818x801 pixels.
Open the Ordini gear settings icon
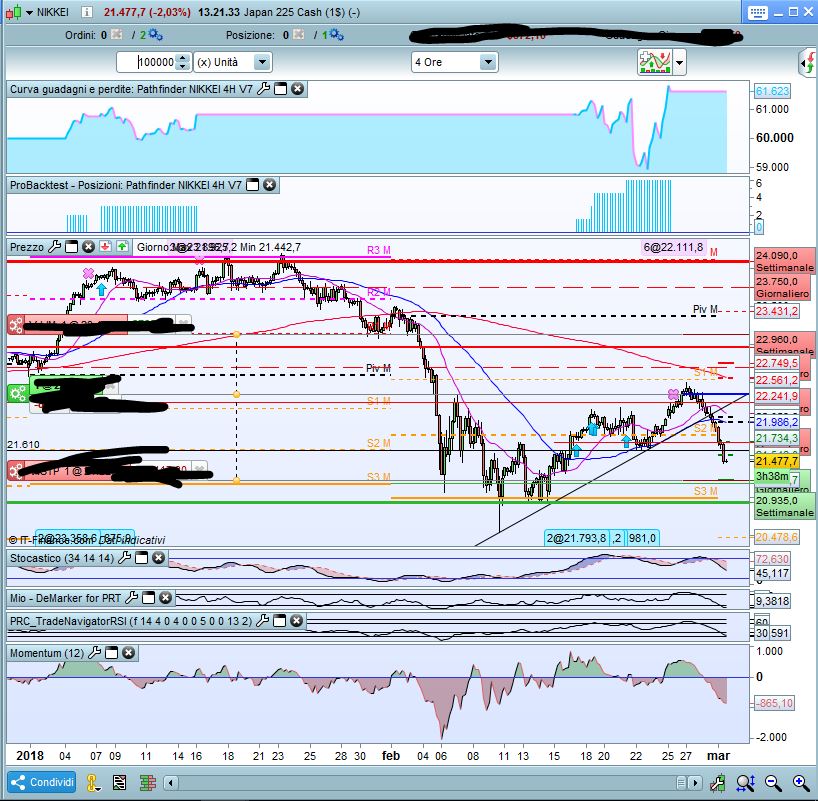[x=155, y=35]
